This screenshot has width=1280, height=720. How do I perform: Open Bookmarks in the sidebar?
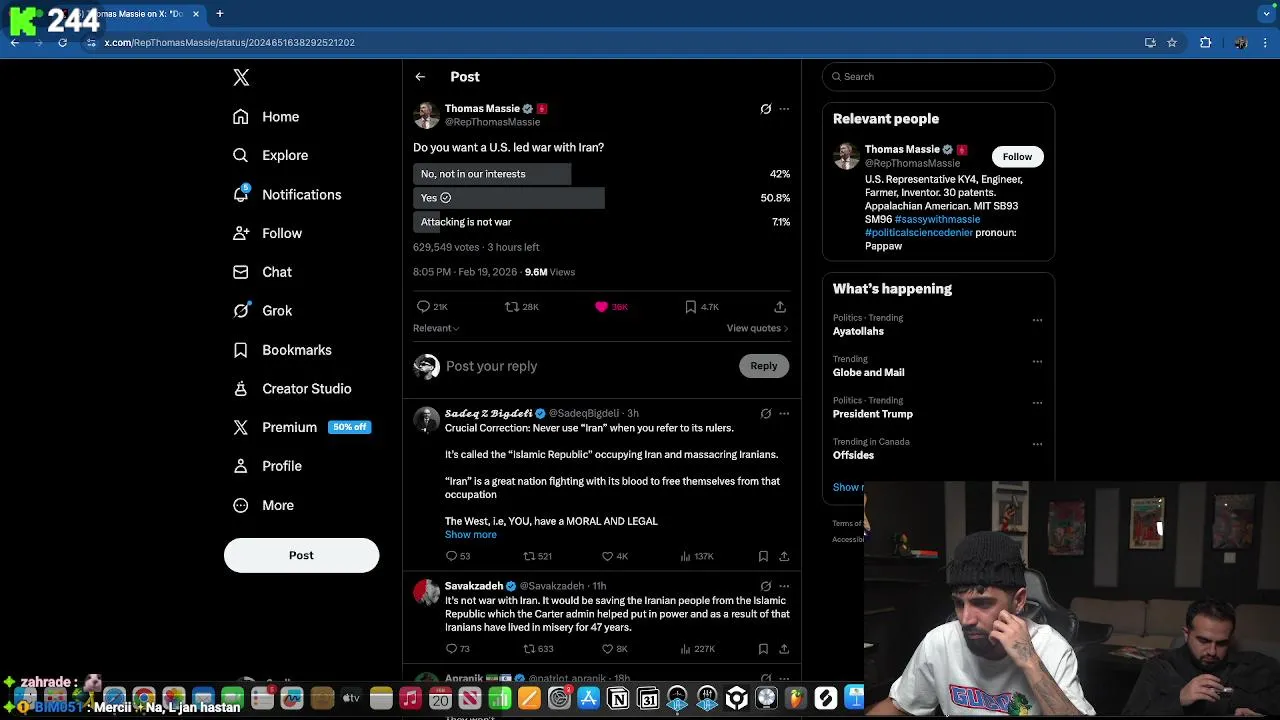click(282, 350)
